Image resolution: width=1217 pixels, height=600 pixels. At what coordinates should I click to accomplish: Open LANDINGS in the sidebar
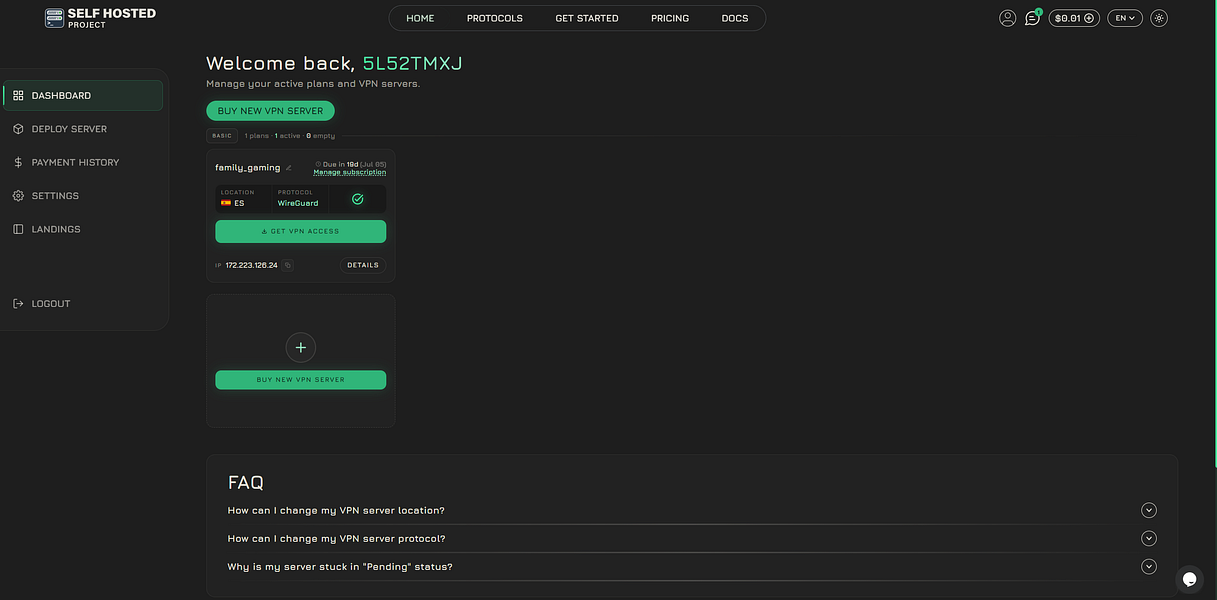(83, 229)
